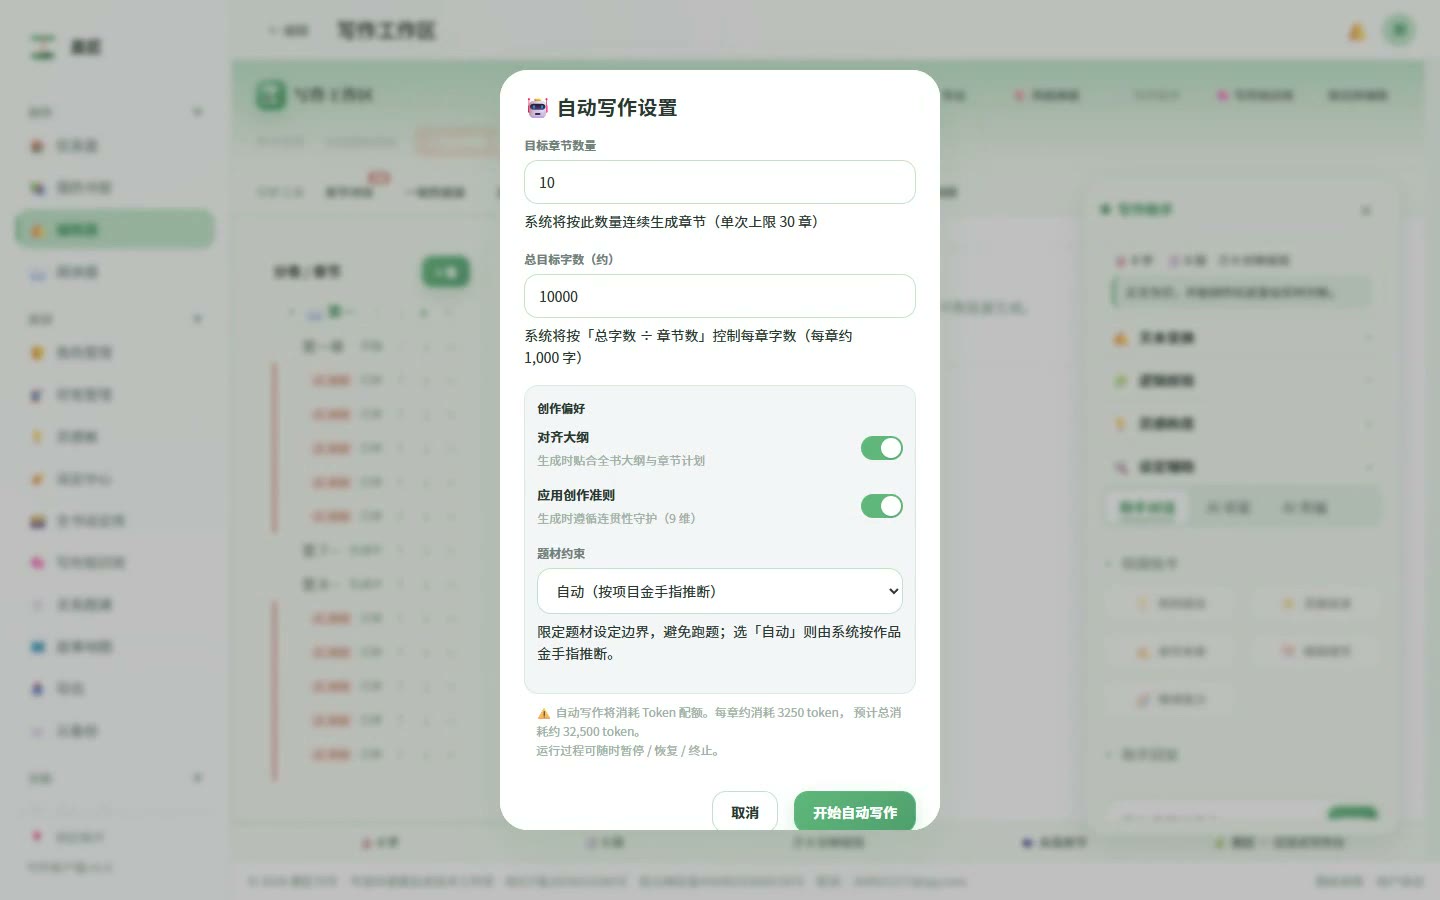The height and width of the screenshot is (900, 1440).
Task: Click the 限定题材设定边界 description text
Action: 719,643
